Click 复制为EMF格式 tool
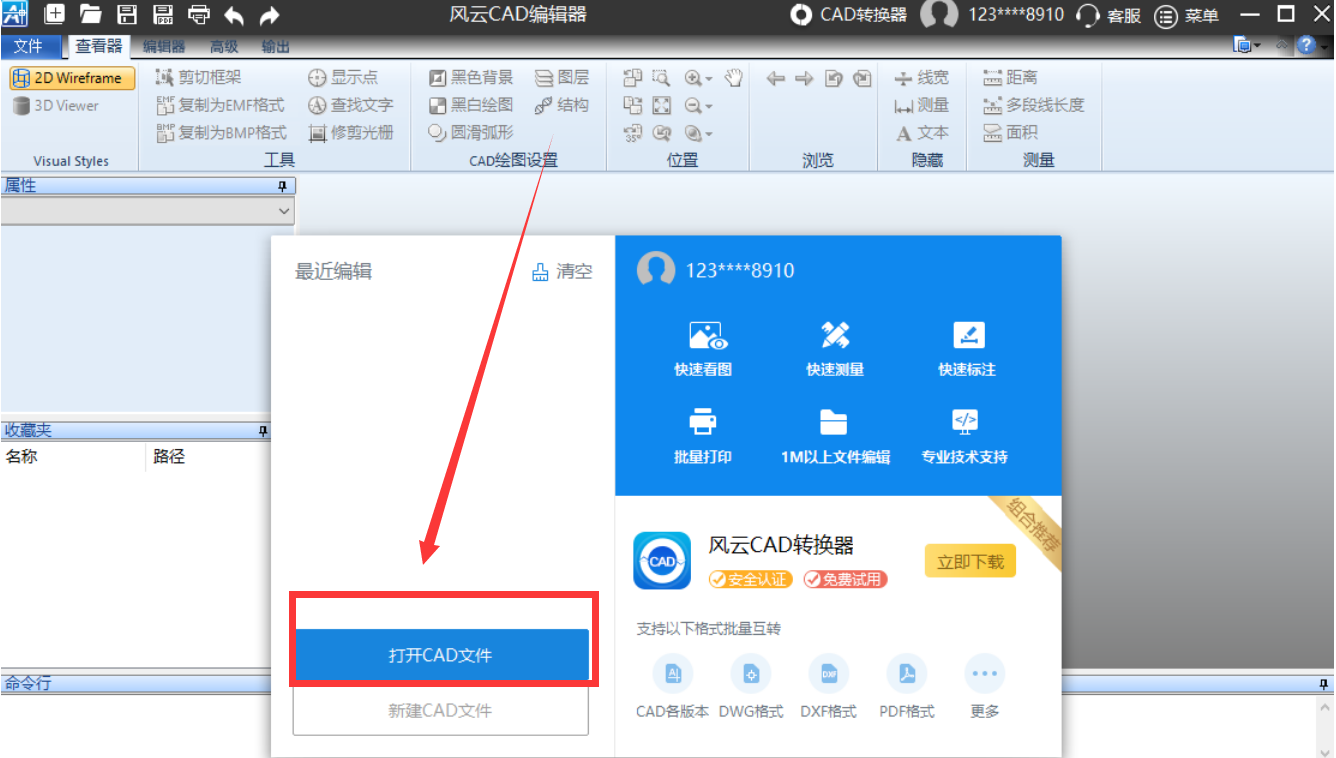 (220, 105)
